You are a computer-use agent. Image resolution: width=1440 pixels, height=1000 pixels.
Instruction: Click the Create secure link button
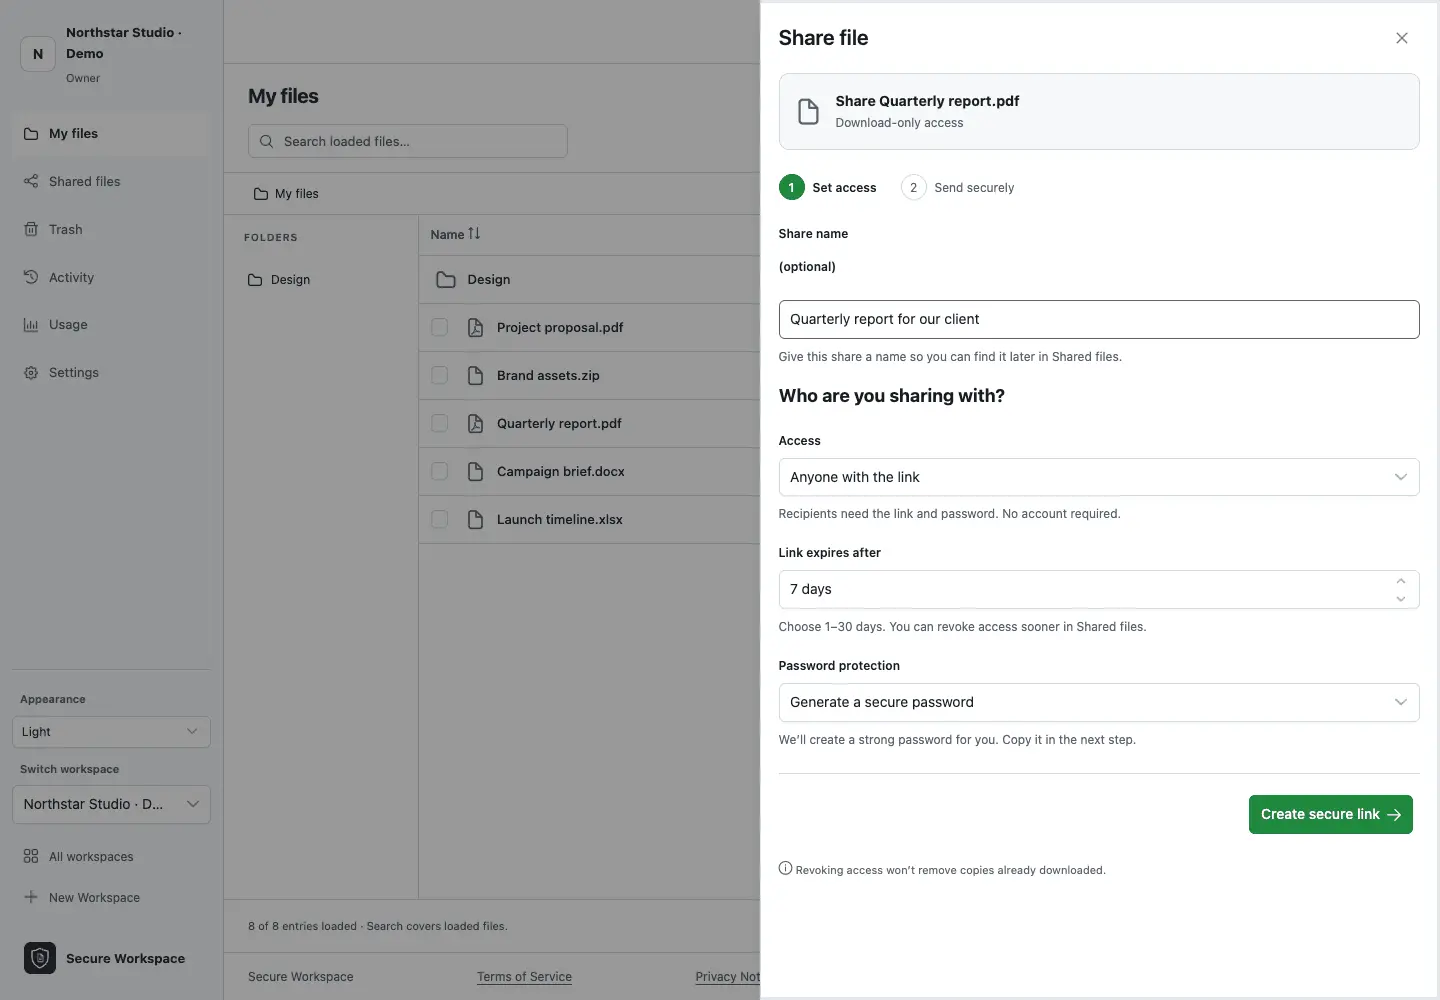(1330, 814)
